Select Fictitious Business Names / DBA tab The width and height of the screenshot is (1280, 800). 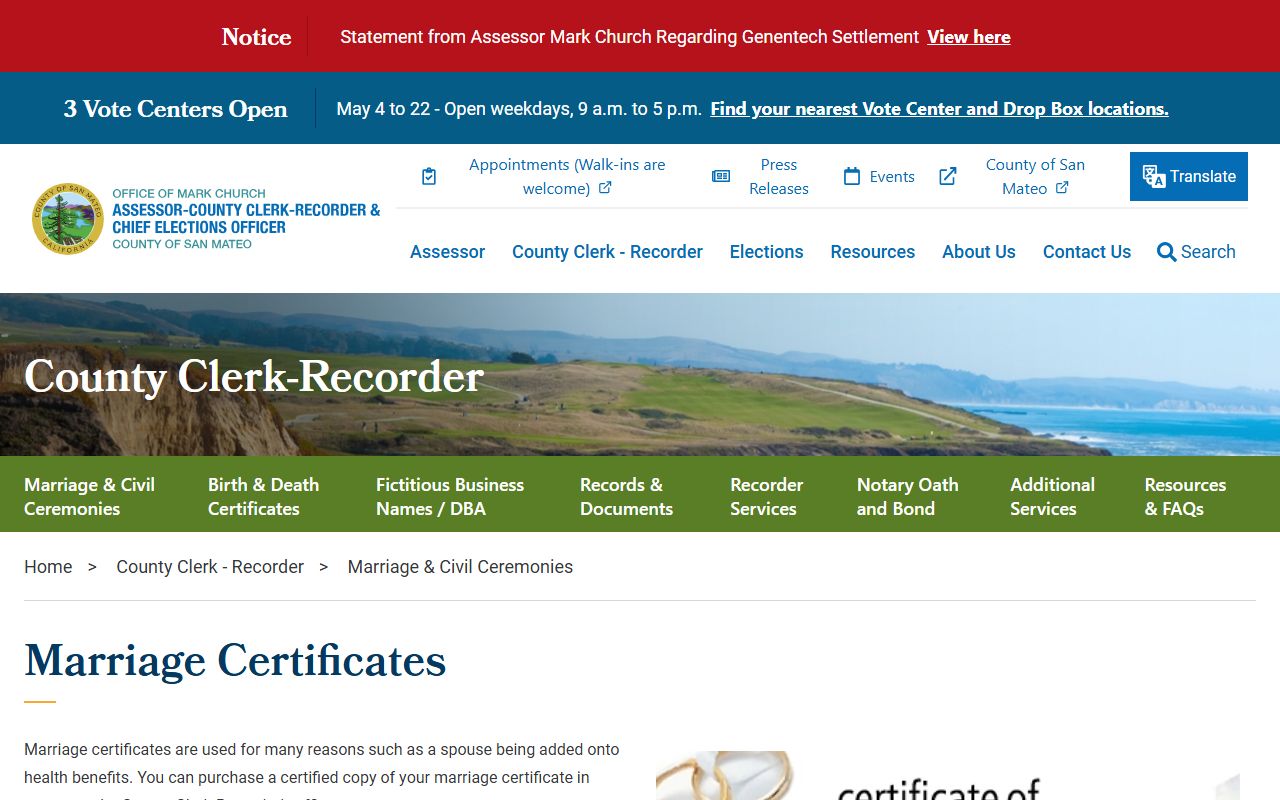[450, 496]
